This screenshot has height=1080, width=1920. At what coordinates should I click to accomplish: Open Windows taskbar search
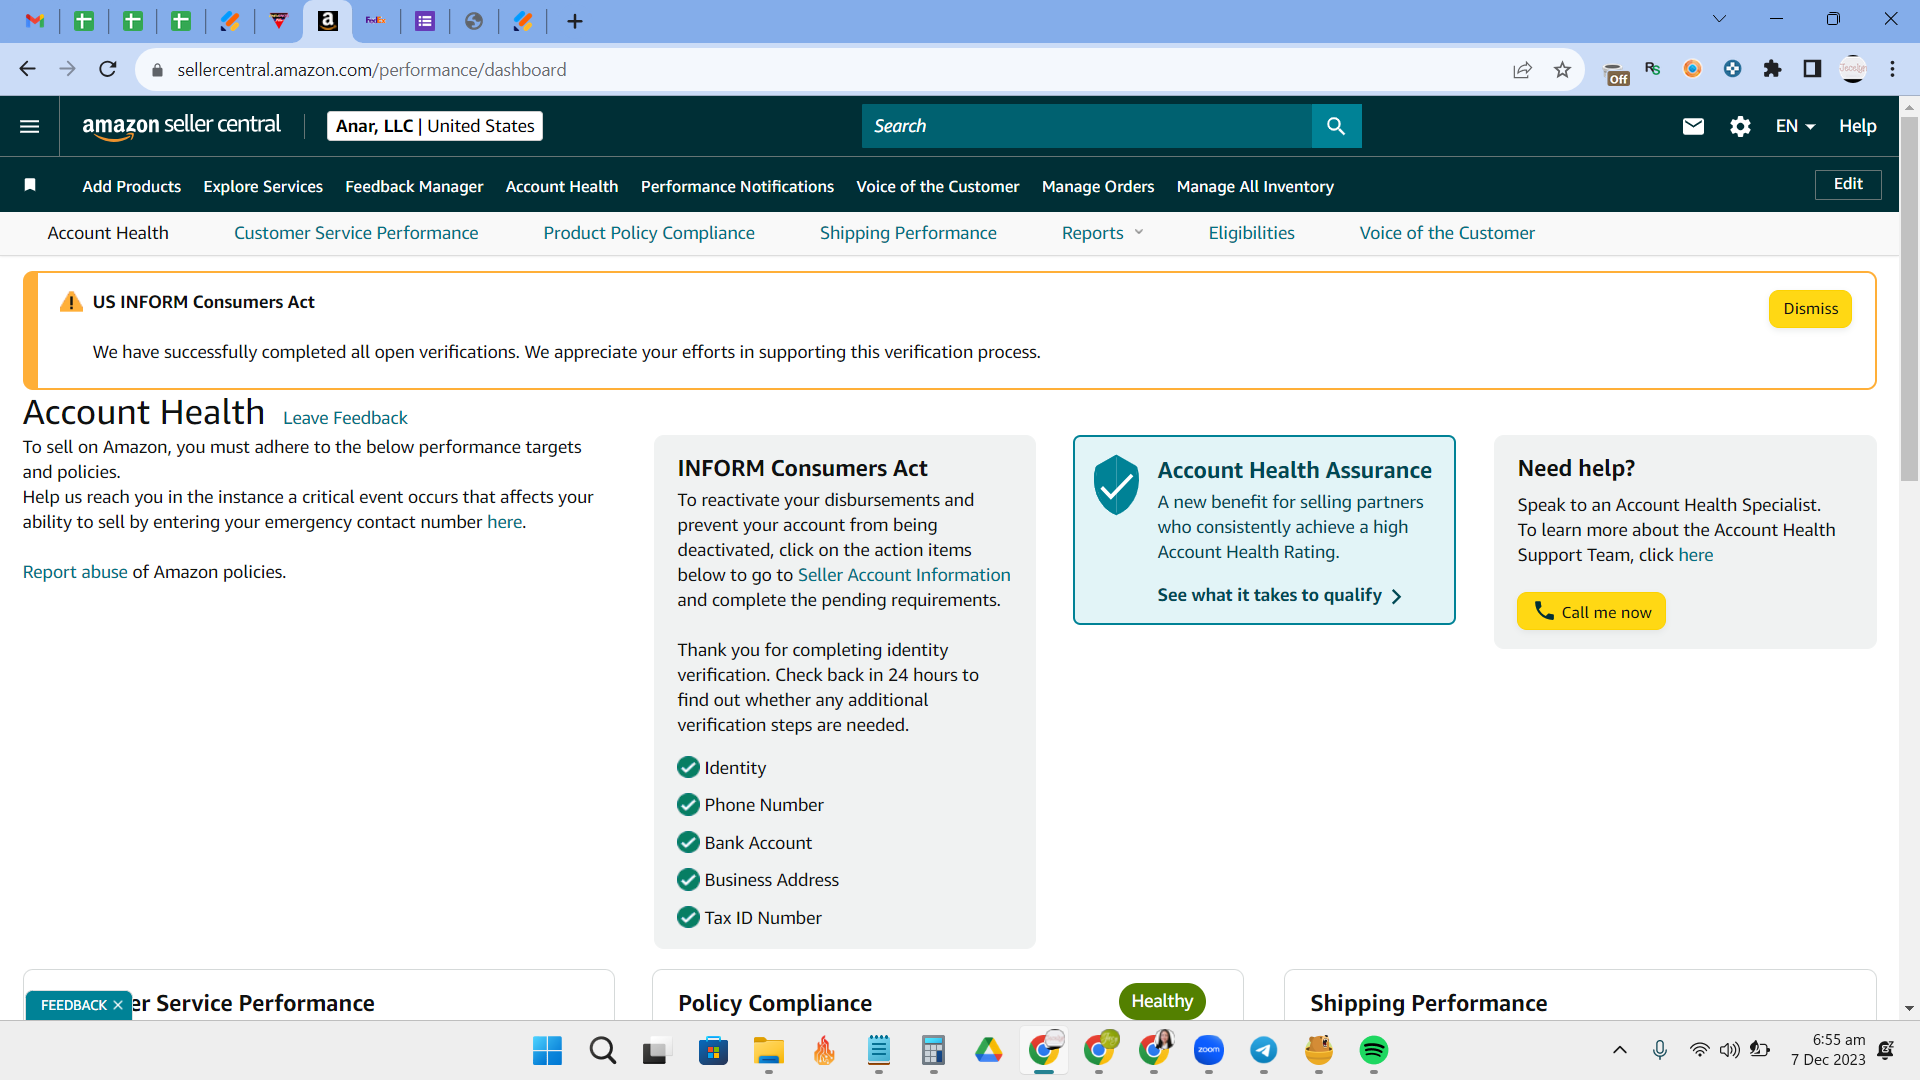click(602, 1050)
